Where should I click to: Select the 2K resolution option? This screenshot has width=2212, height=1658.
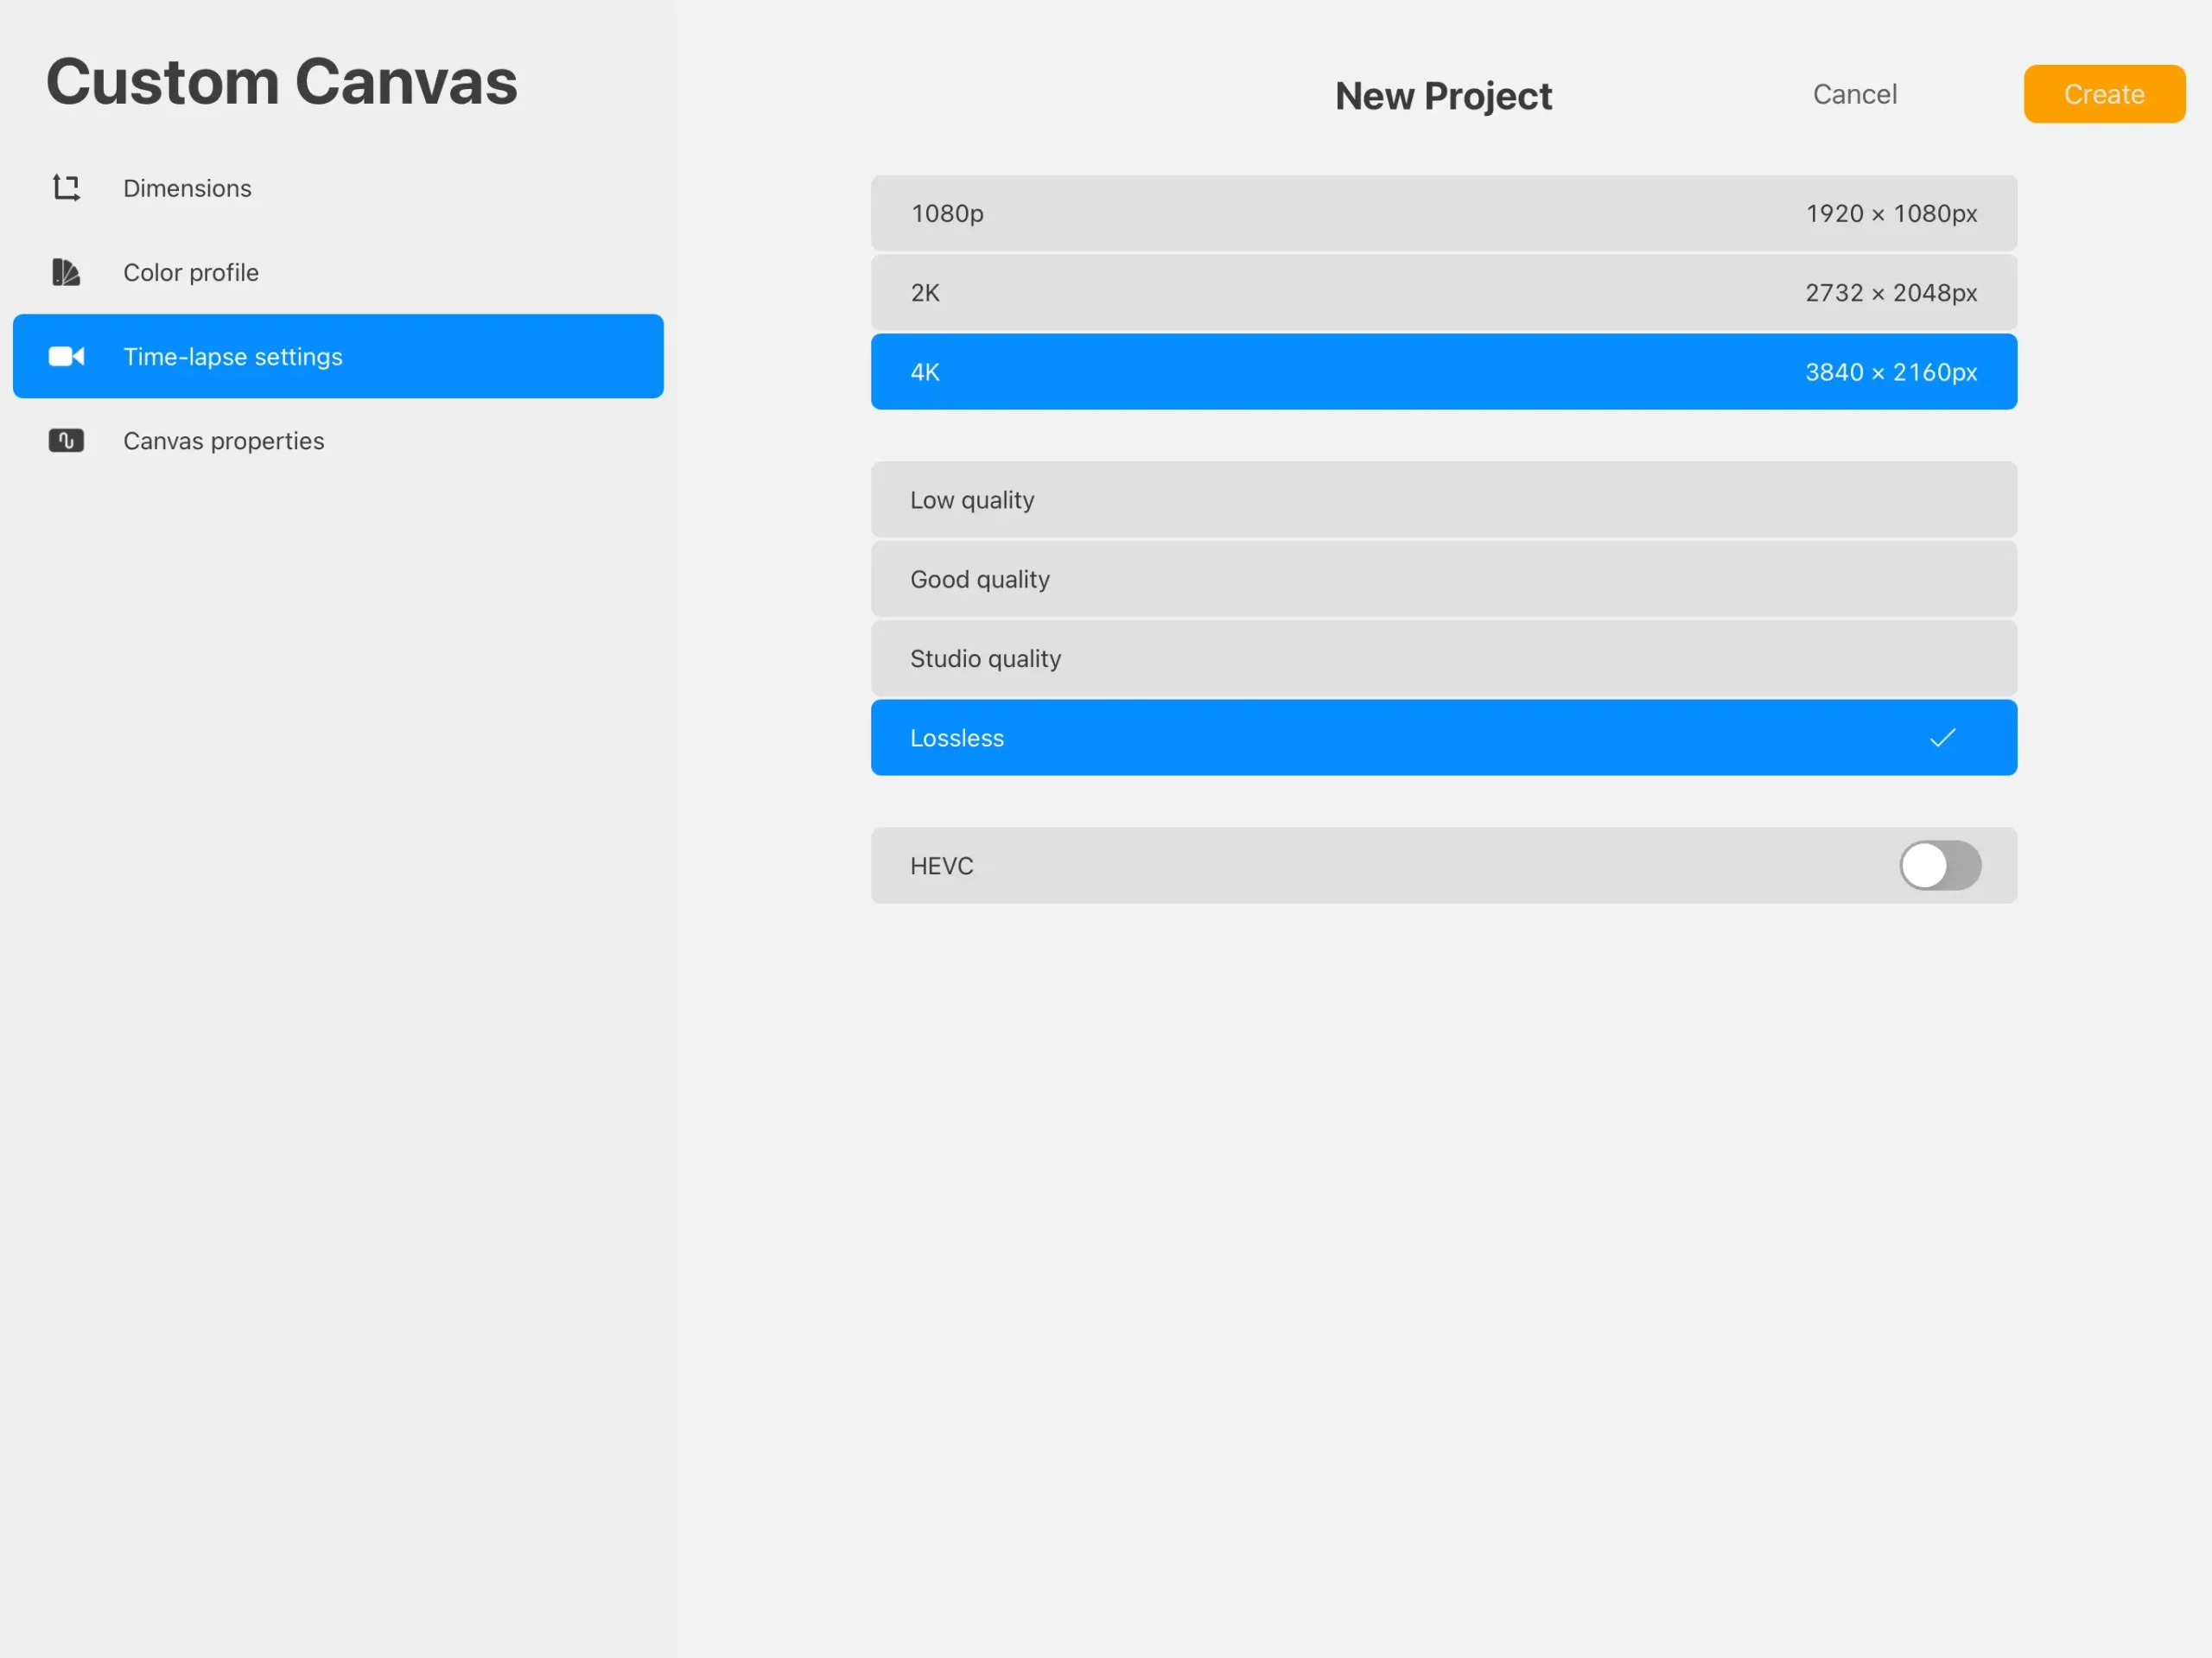tap(1442, 293)
